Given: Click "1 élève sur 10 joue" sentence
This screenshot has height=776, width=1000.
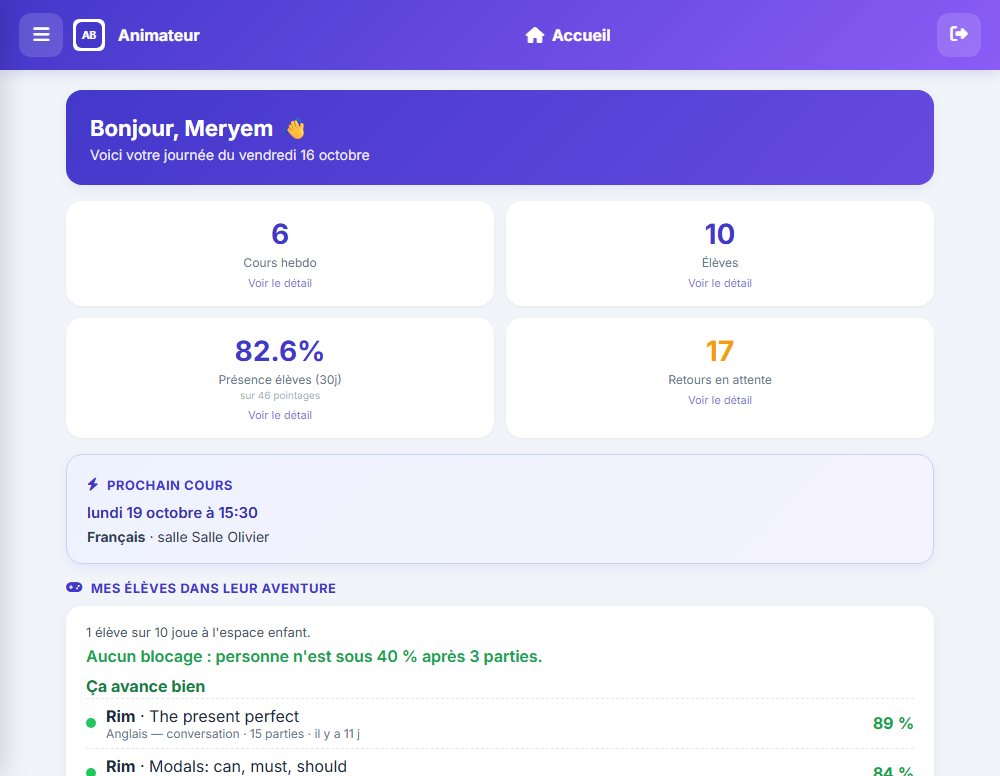Looking at the screenshot, I should (x=198, y=633).
